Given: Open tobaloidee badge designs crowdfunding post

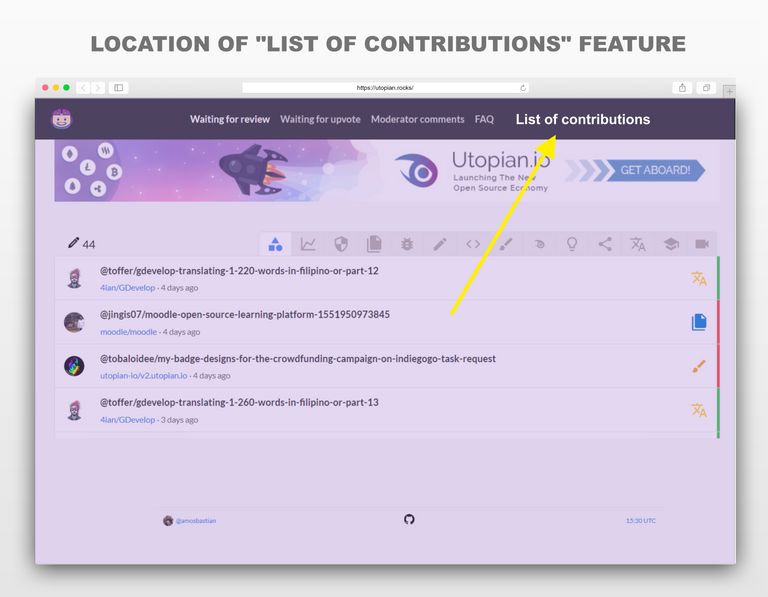Looking at the screenshot, I should point(298,358).
